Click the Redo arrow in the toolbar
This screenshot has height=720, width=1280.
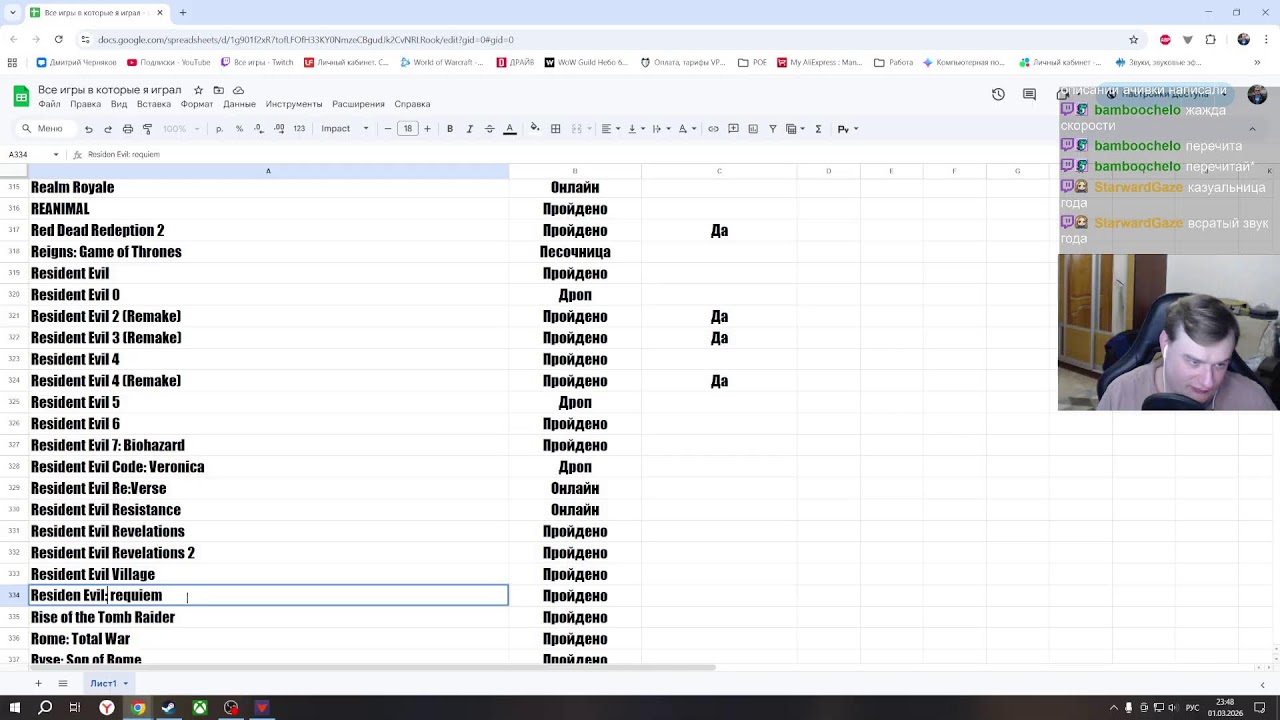(108, 129)
